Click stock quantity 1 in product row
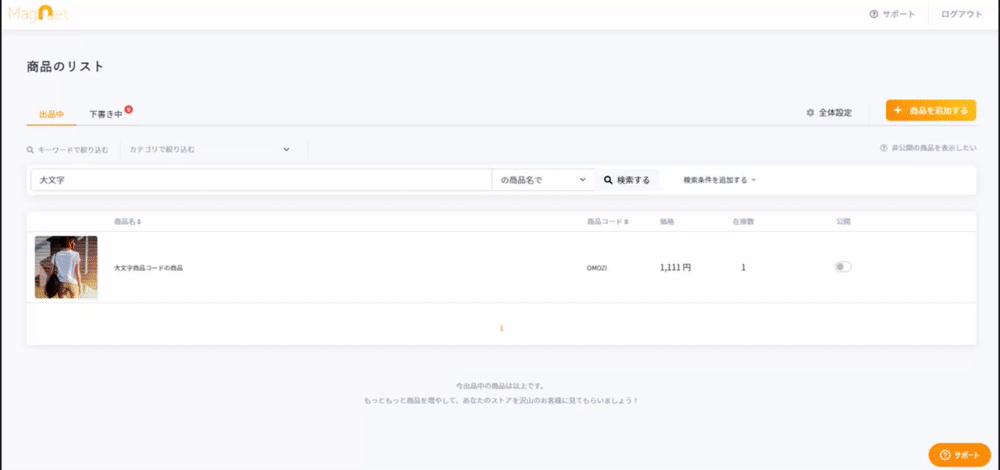 pyautogui.click(x=744, y=268)
